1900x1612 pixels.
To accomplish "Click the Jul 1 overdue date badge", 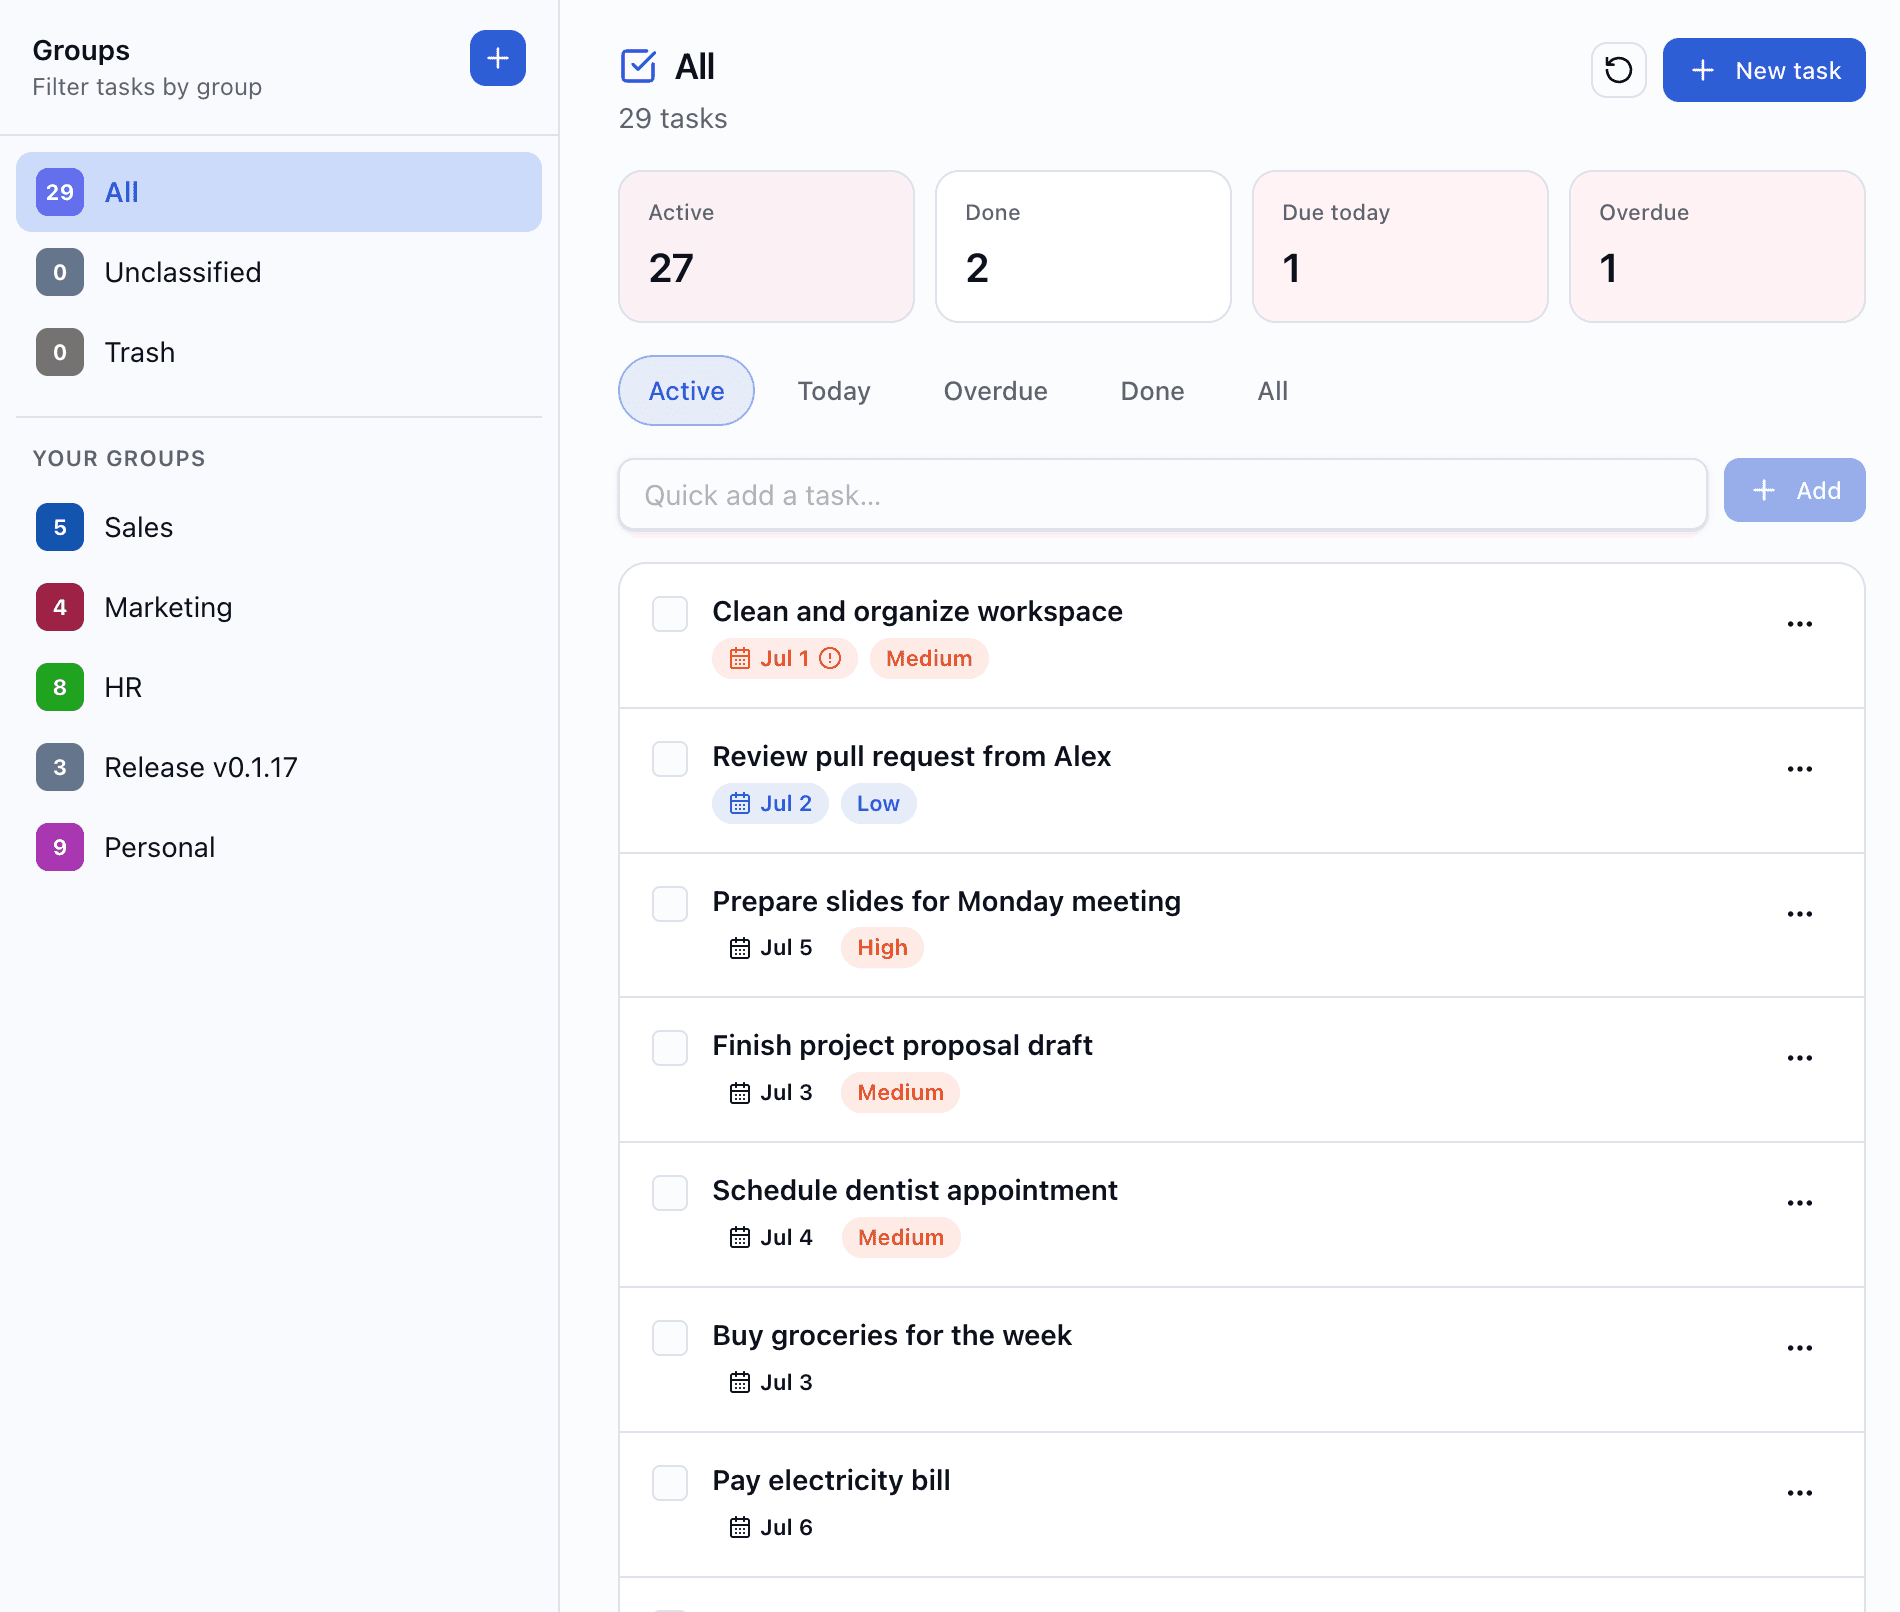I will pyautogui.click(x=784, y=658).
